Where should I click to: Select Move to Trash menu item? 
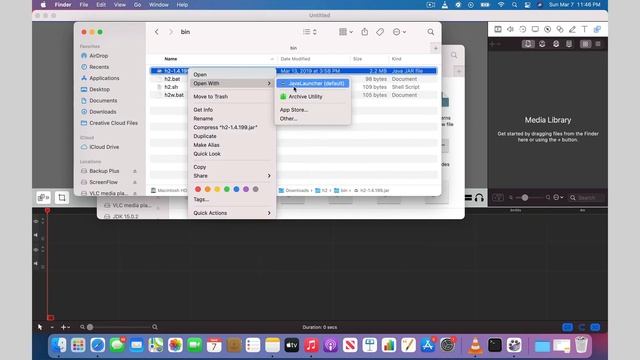pyautogui.click(x=211, y=97)
